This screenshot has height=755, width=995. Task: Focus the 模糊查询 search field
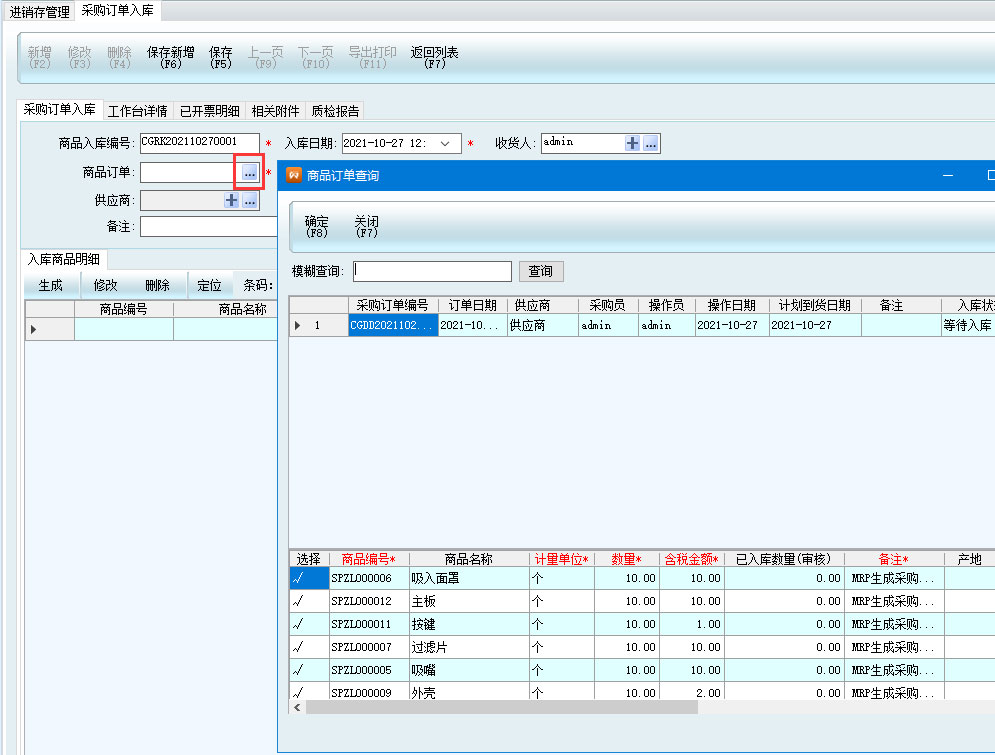pos(432,271)
